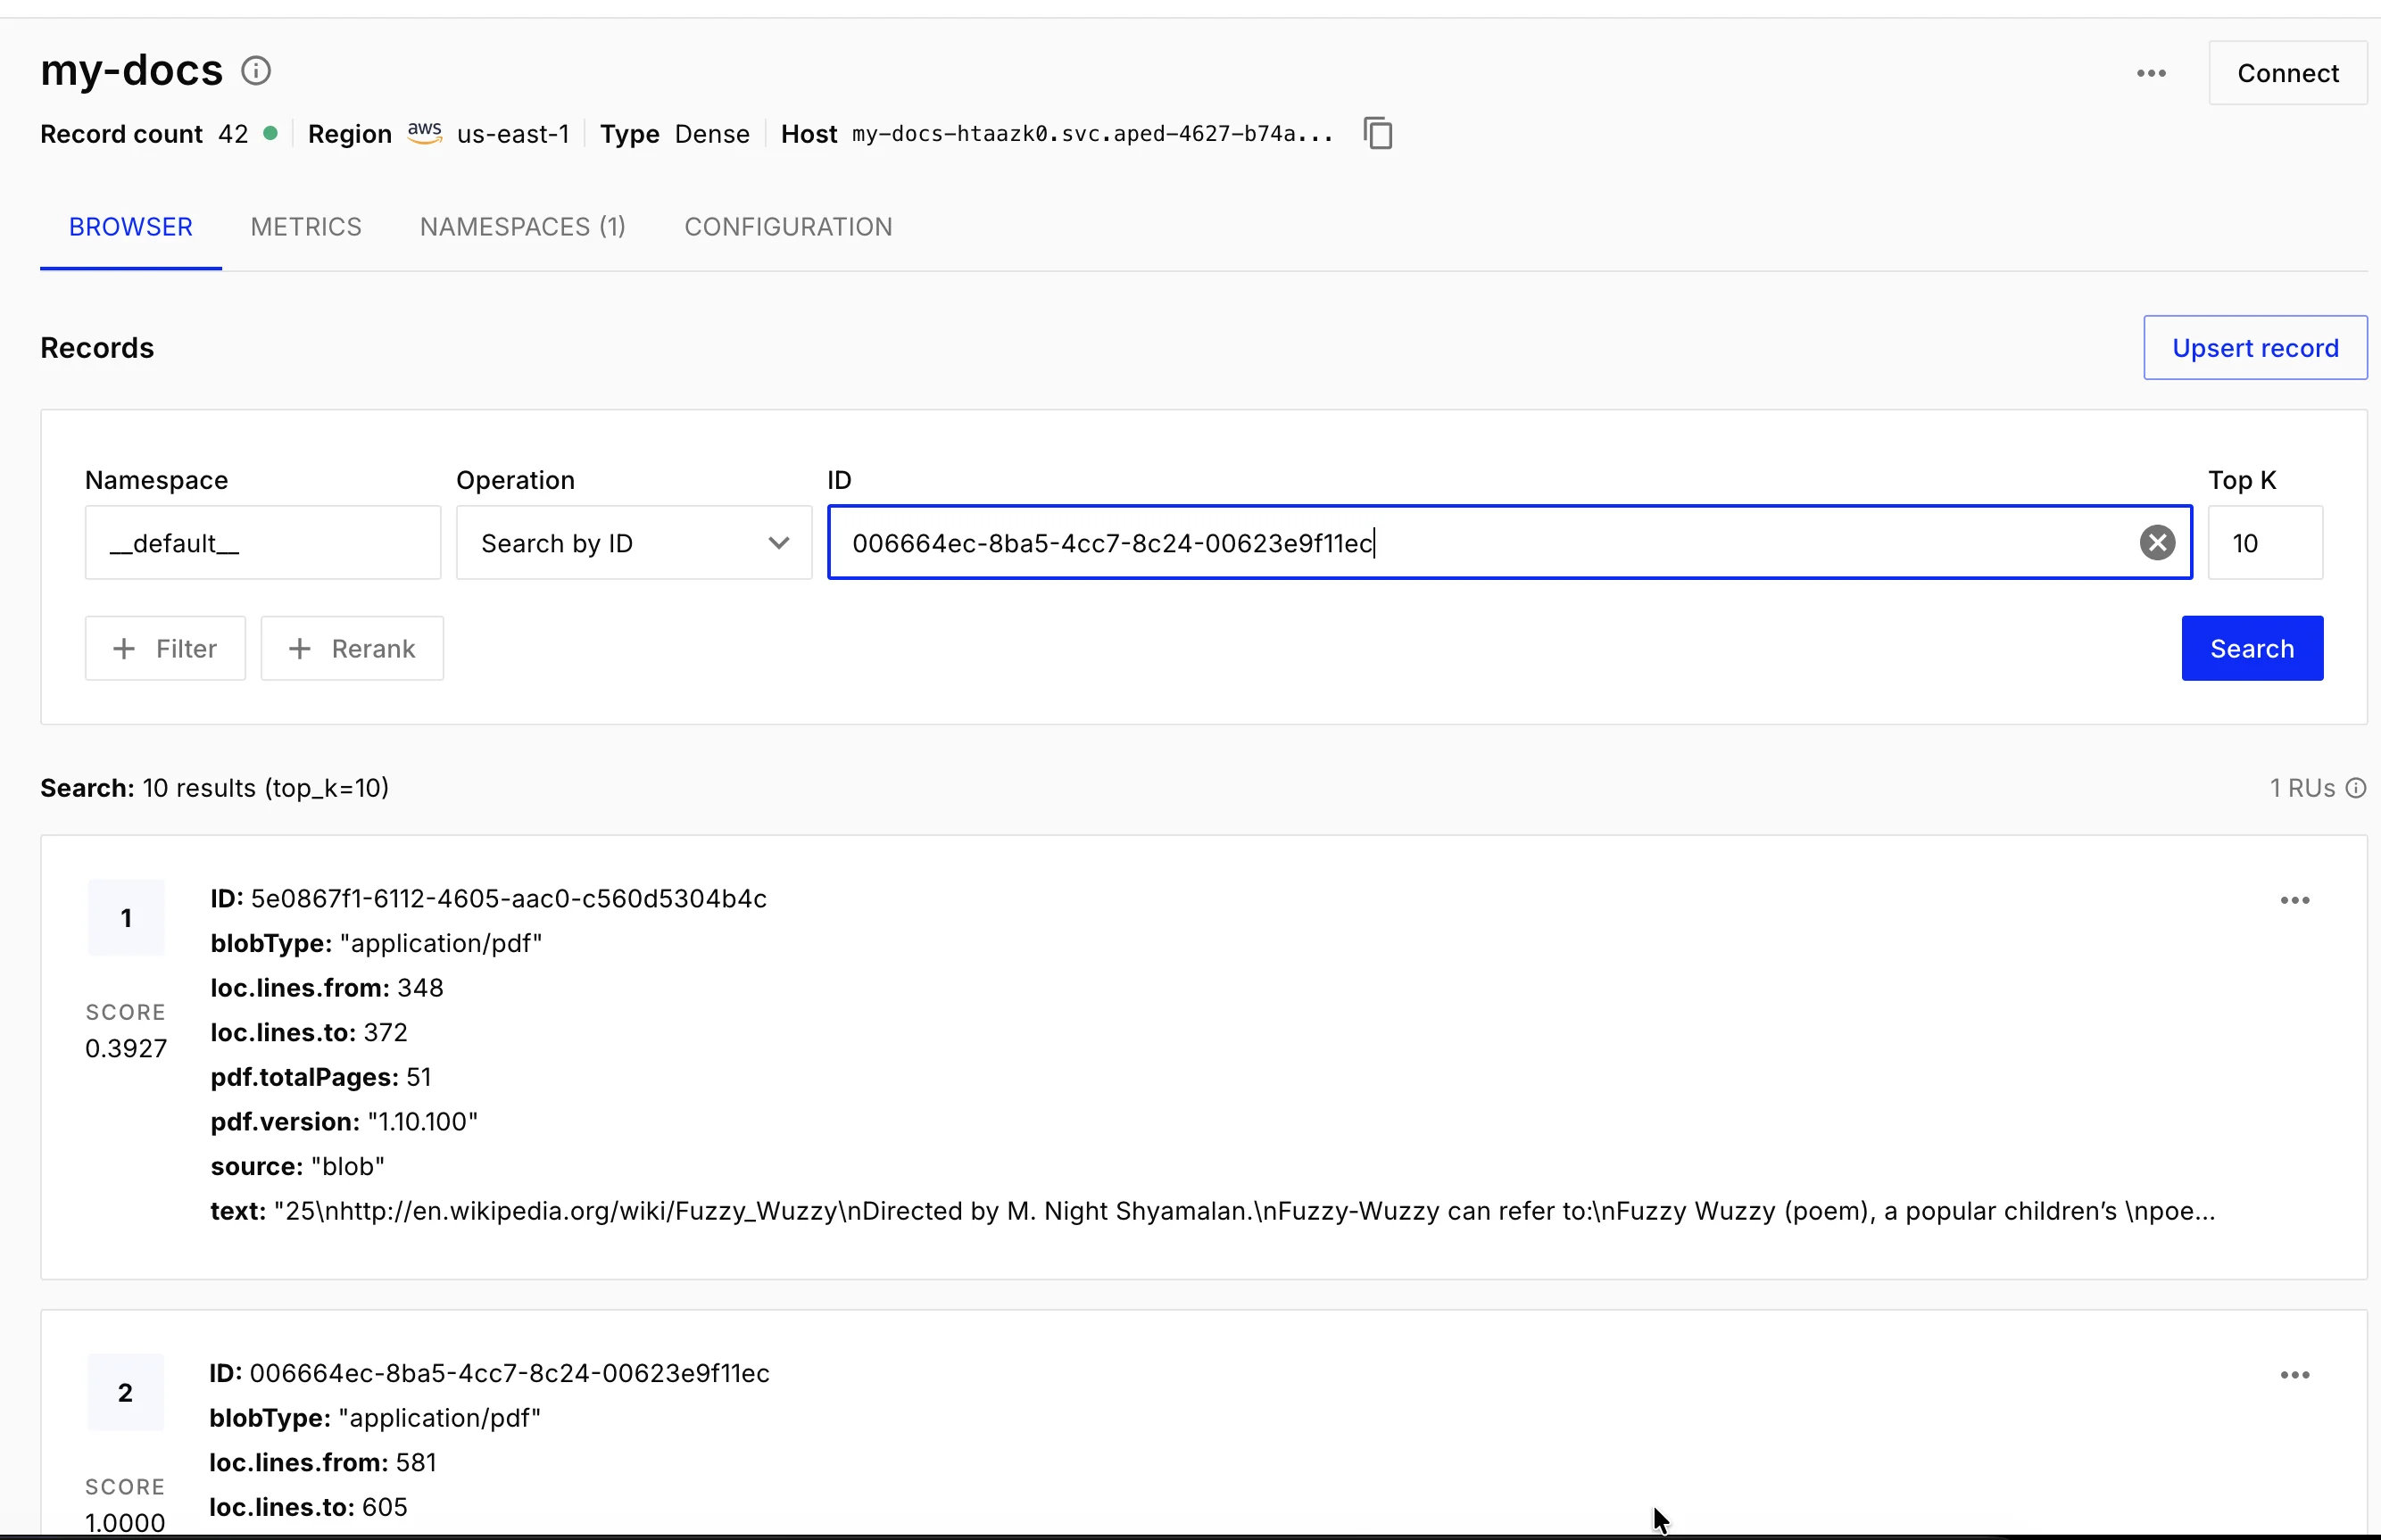
Task: Expand the Operation dropdown
Action: pos(633,543)
